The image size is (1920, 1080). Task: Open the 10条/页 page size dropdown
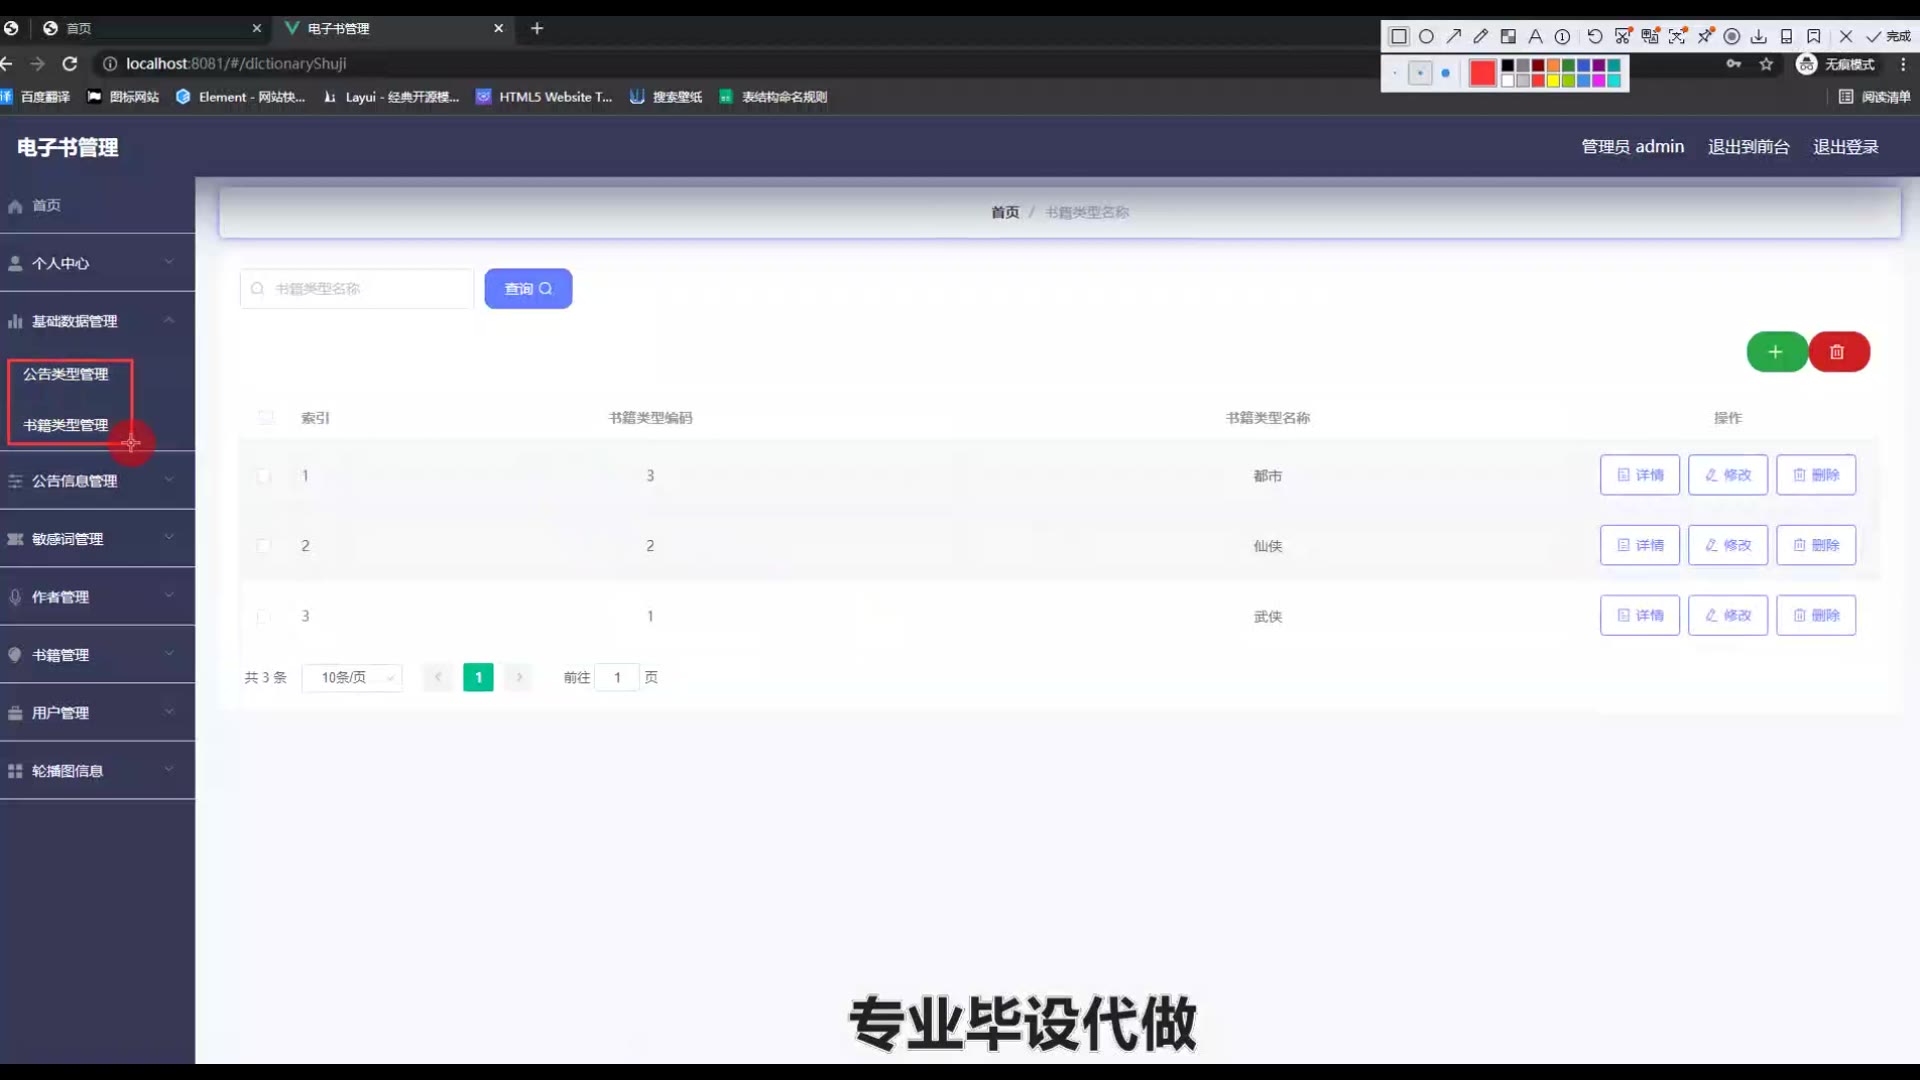[352, 678]
